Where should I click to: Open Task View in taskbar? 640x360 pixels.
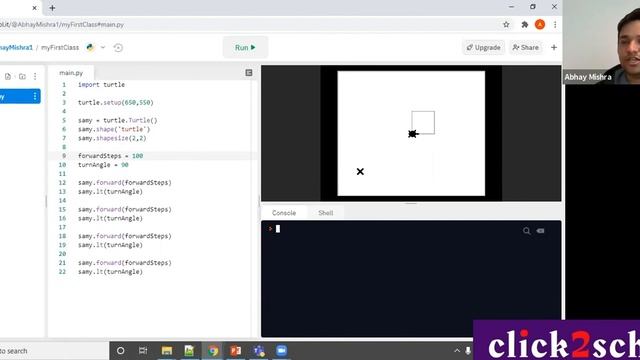pos(143,351)
